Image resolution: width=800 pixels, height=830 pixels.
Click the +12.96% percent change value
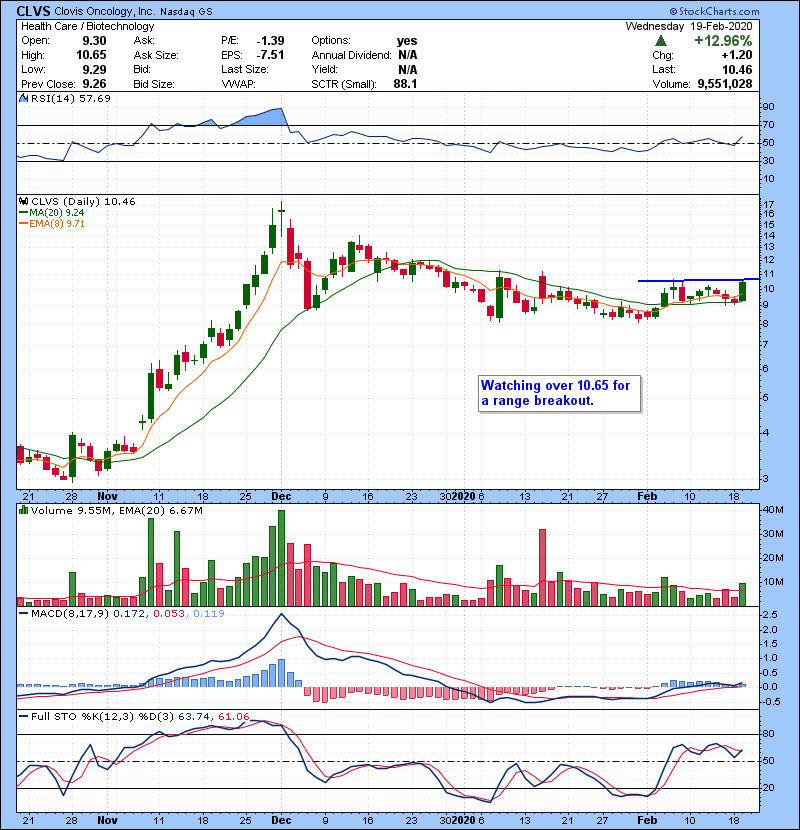723,41
